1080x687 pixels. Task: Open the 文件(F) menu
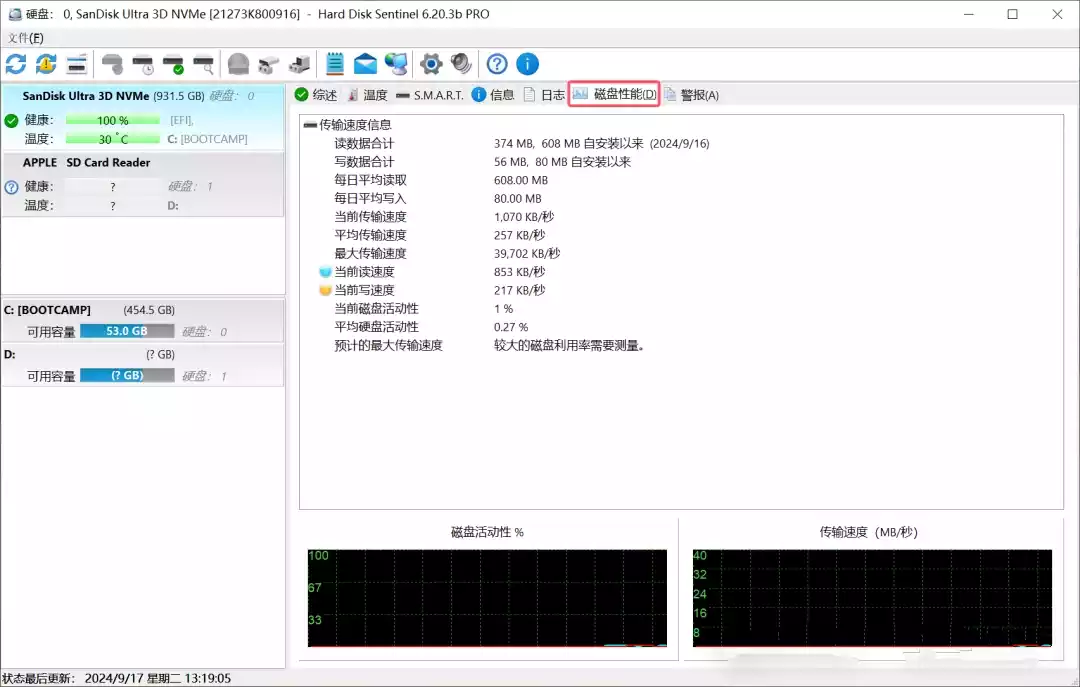(25, 38)
